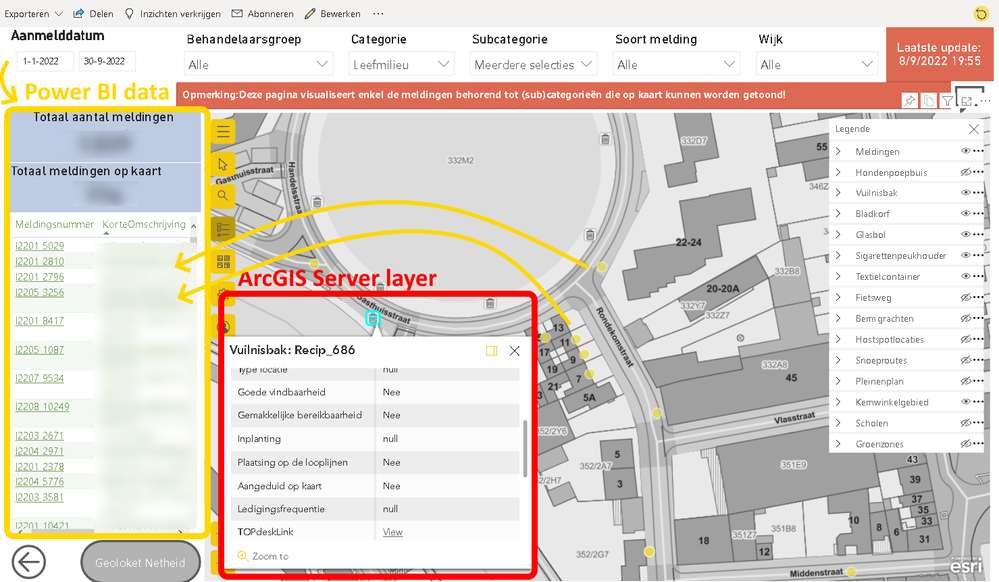
Task: Click the back arrow button
Action: 29,562
